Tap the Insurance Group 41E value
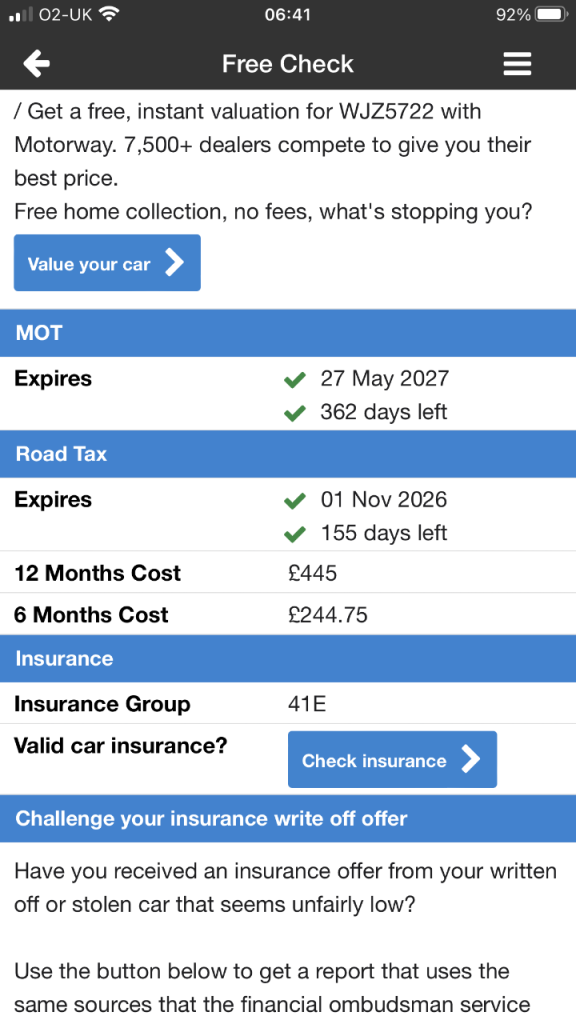Screen dimensions: 576x1024 [x=307, y=704]
